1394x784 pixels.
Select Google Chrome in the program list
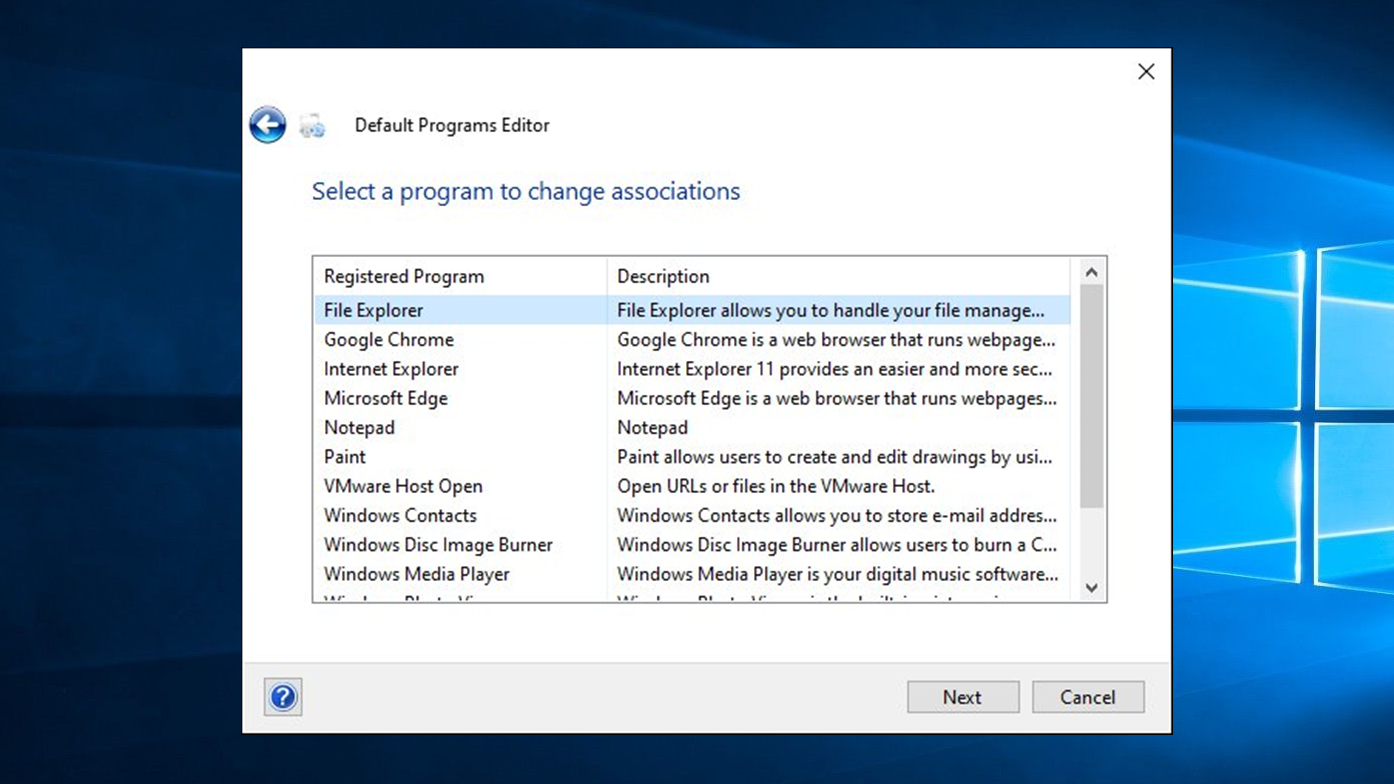(x=389, y=340)
